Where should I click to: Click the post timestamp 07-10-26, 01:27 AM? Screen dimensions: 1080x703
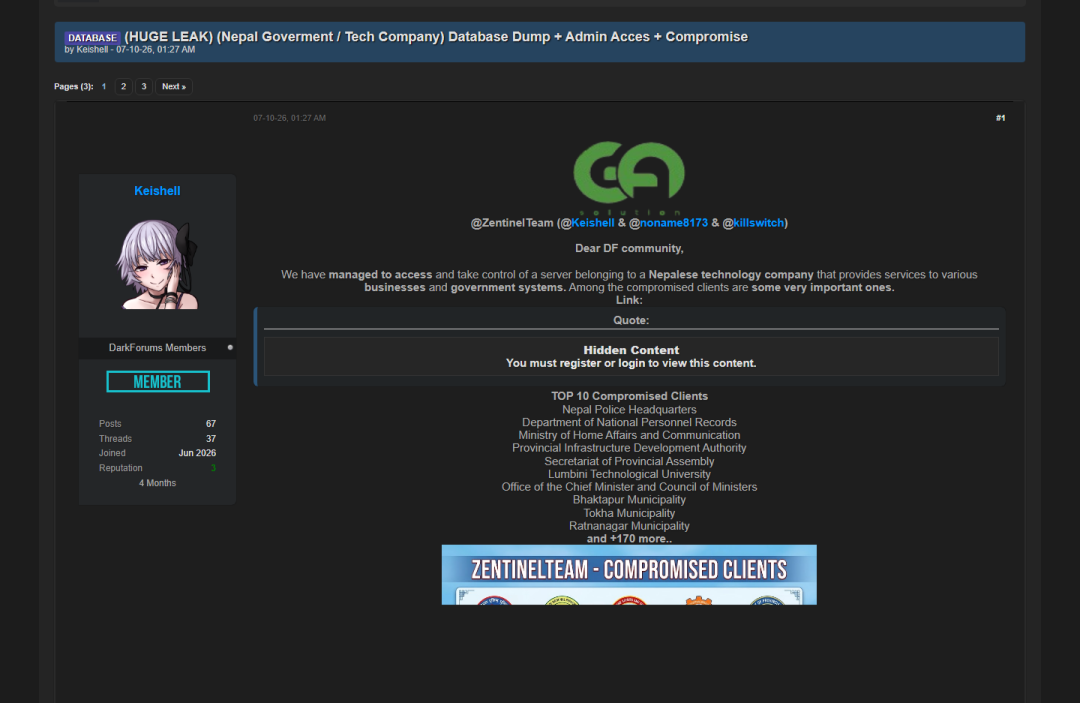click(289, 118)
